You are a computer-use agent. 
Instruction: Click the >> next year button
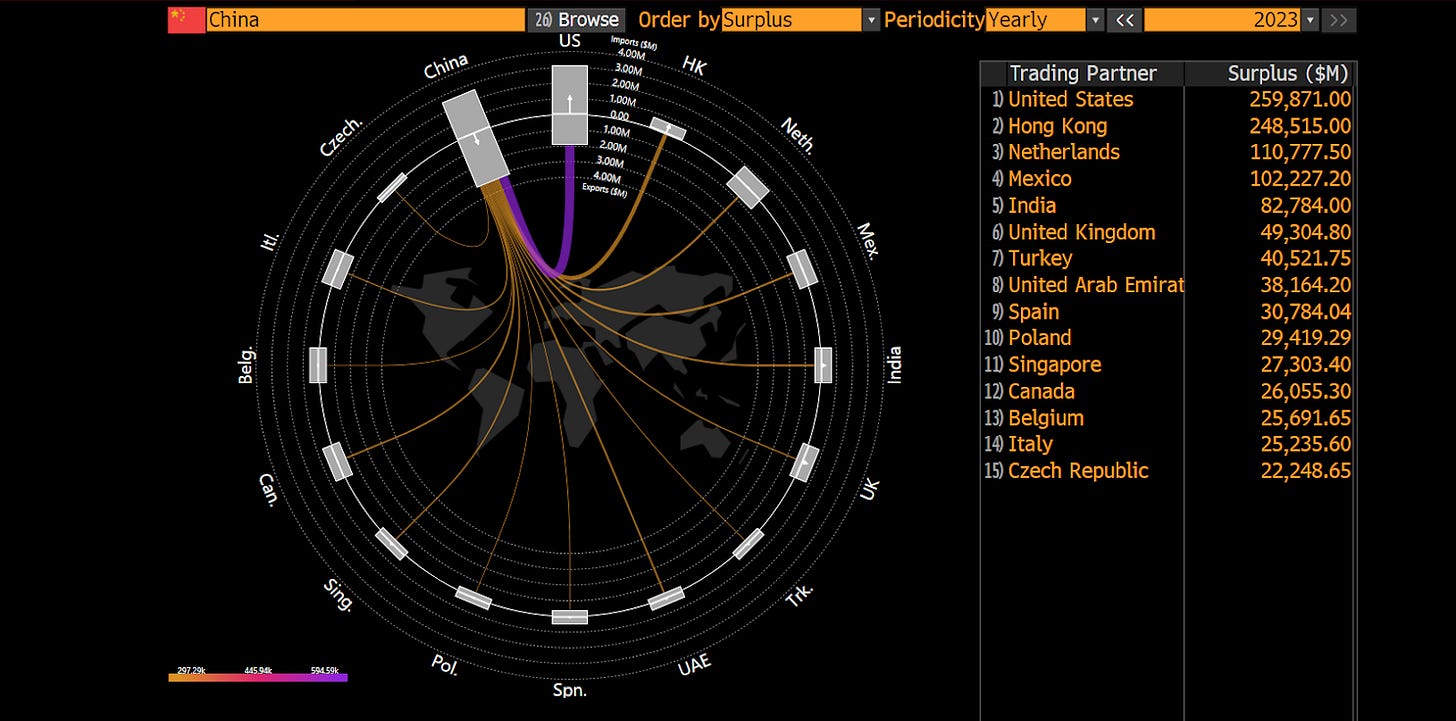click(x=1340, y=20)
